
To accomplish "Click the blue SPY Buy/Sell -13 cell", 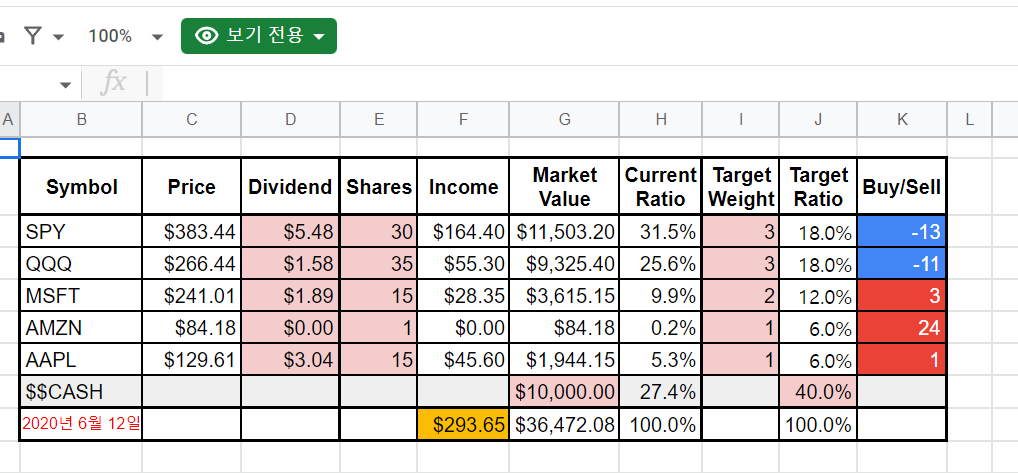I will [x=902, y=231].
